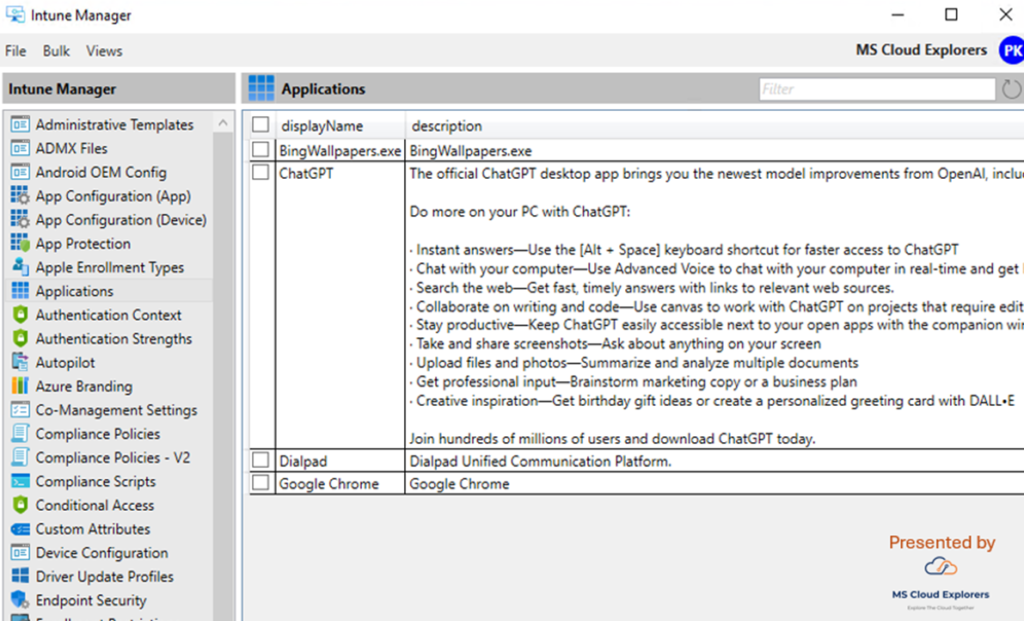Image resolution: width=1024 pixels, height=621 pixels.
Task: Open Conditional Access in sidebar
Action: coord(95,505)
